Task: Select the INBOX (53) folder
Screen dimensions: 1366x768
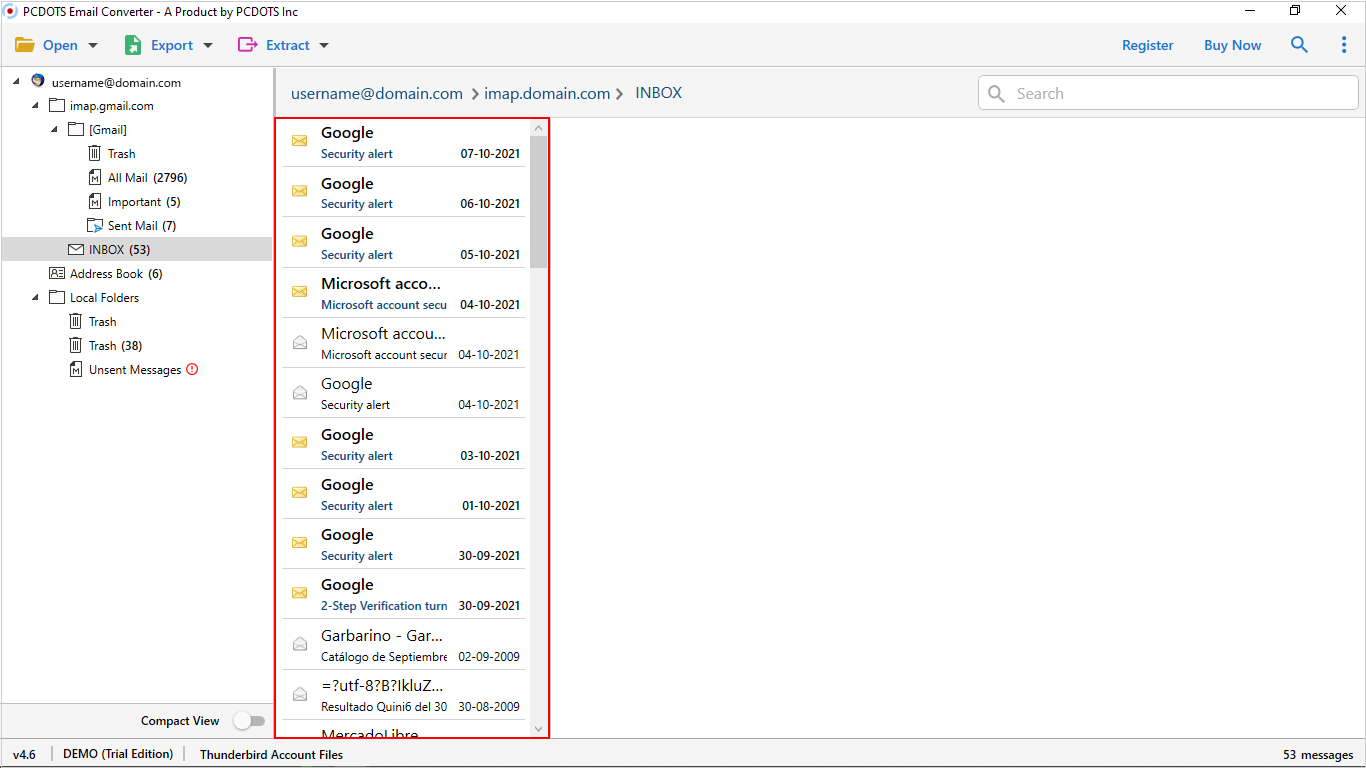Action: coord(119,249)
